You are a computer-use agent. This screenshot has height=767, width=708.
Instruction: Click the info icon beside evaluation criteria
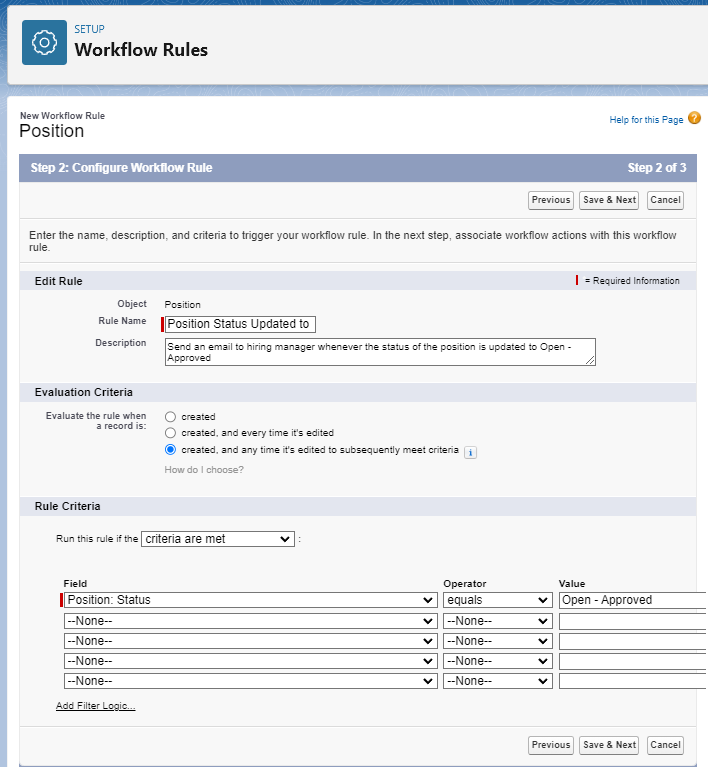click(471, 452)
